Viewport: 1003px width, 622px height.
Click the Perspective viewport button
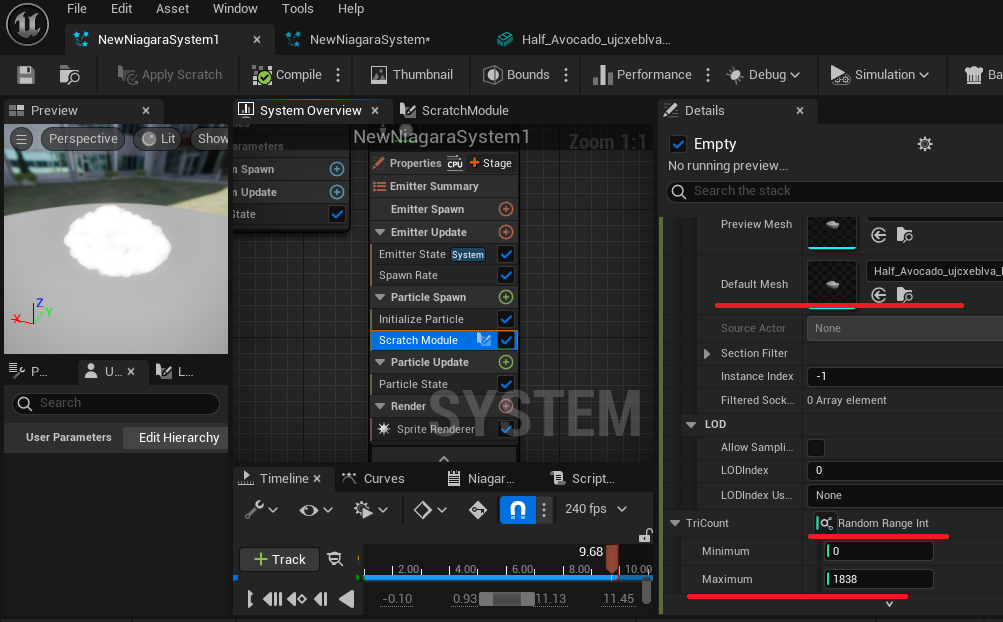[x=83, y=139]
